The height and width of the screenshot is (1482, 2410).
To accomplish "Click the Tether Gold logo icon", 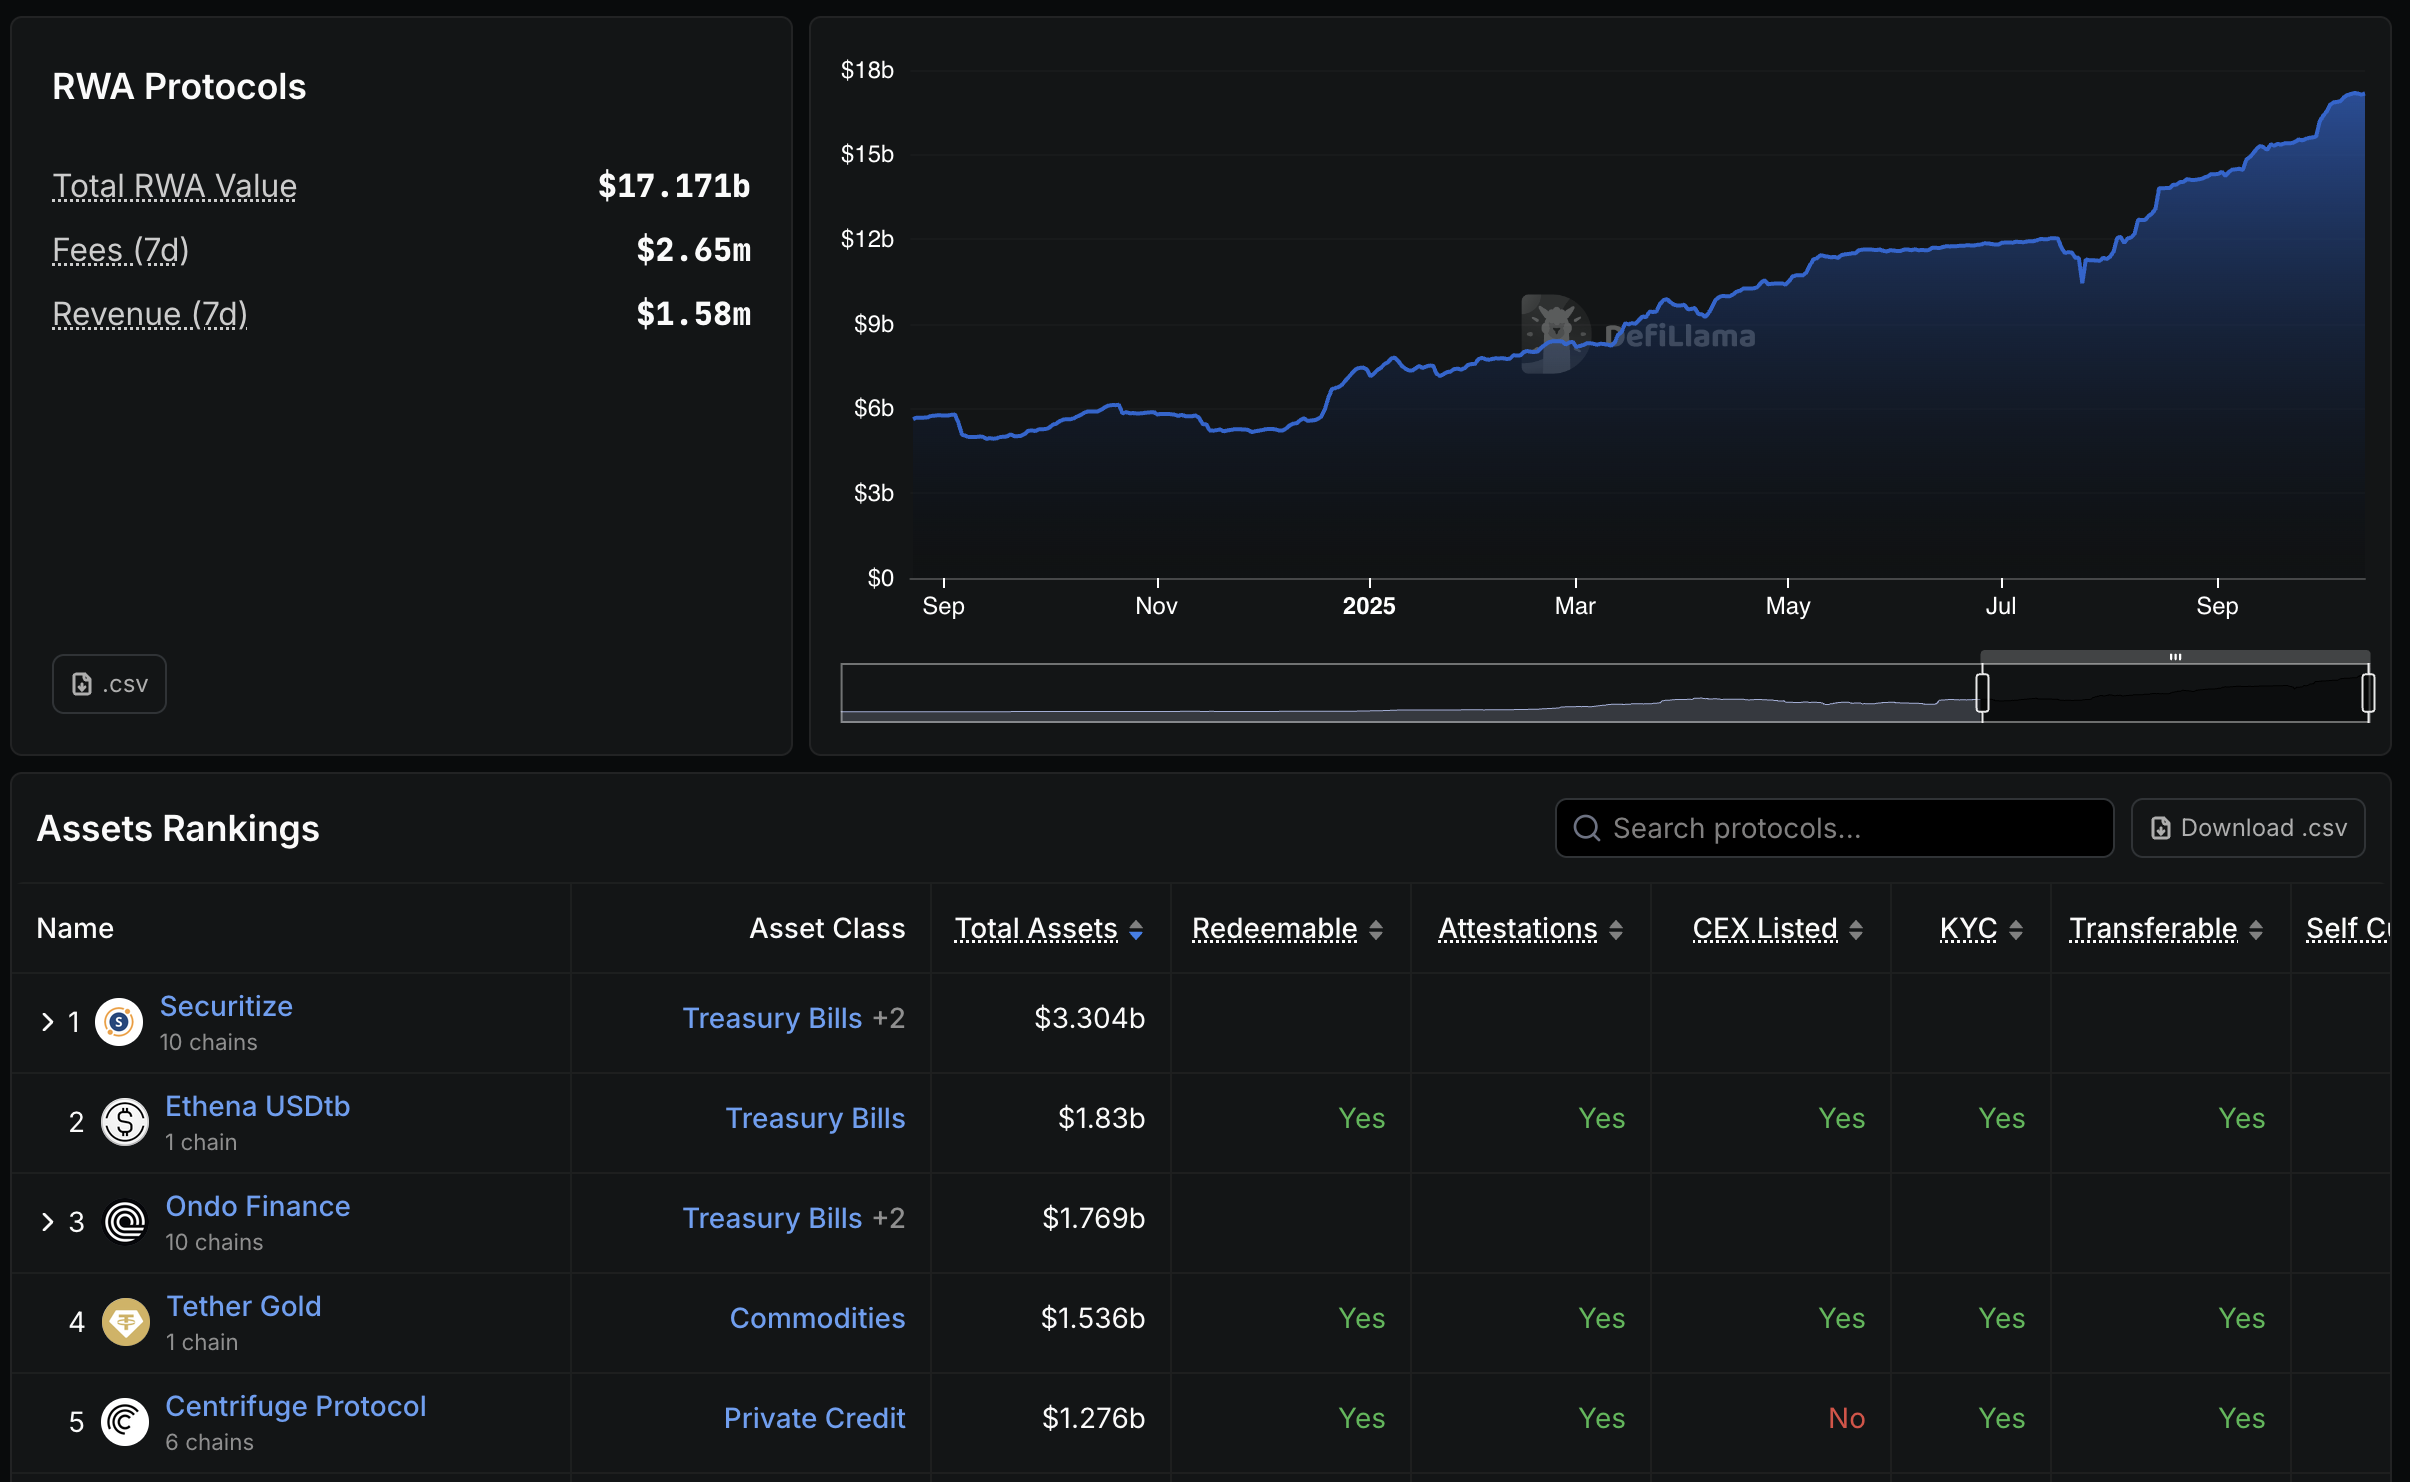I will click(x=125, y=1321).
